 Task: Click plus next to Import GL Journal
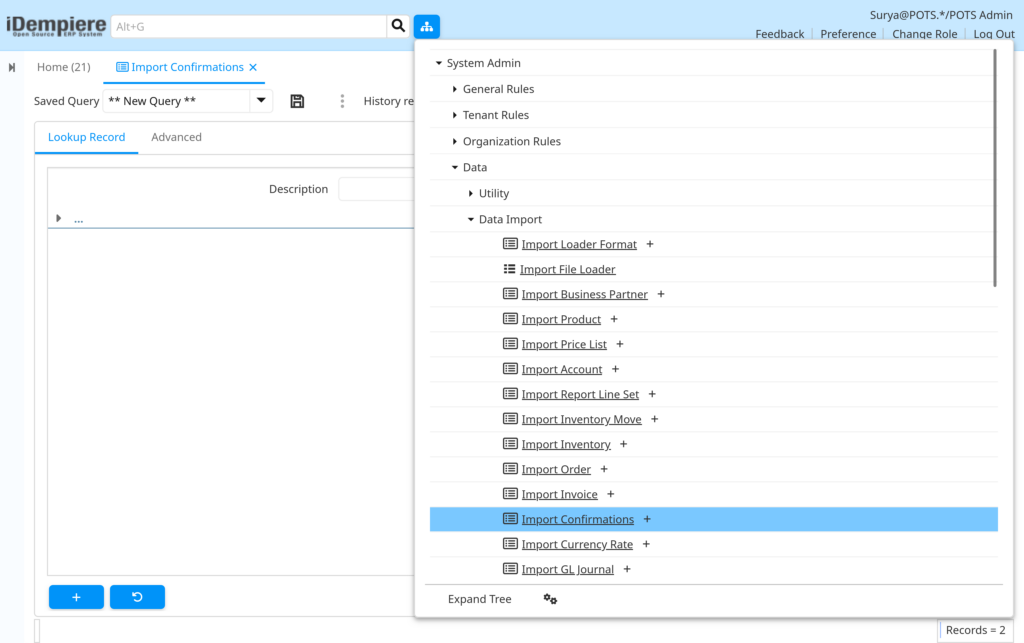pos(627,569)
